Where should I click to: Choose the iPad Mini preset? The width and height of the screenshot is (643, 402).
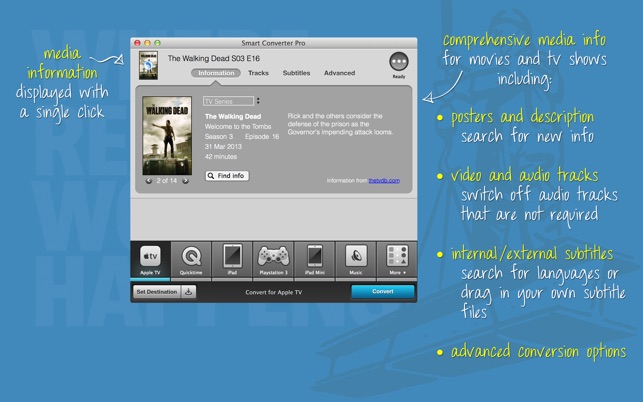pos(315,260)
